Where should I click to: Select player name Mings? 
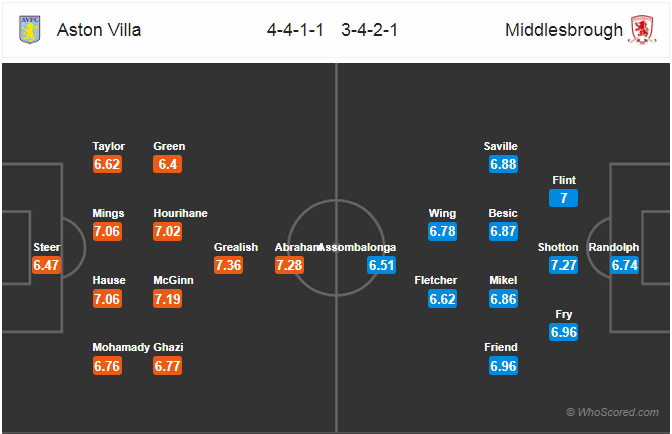point(108,213)
